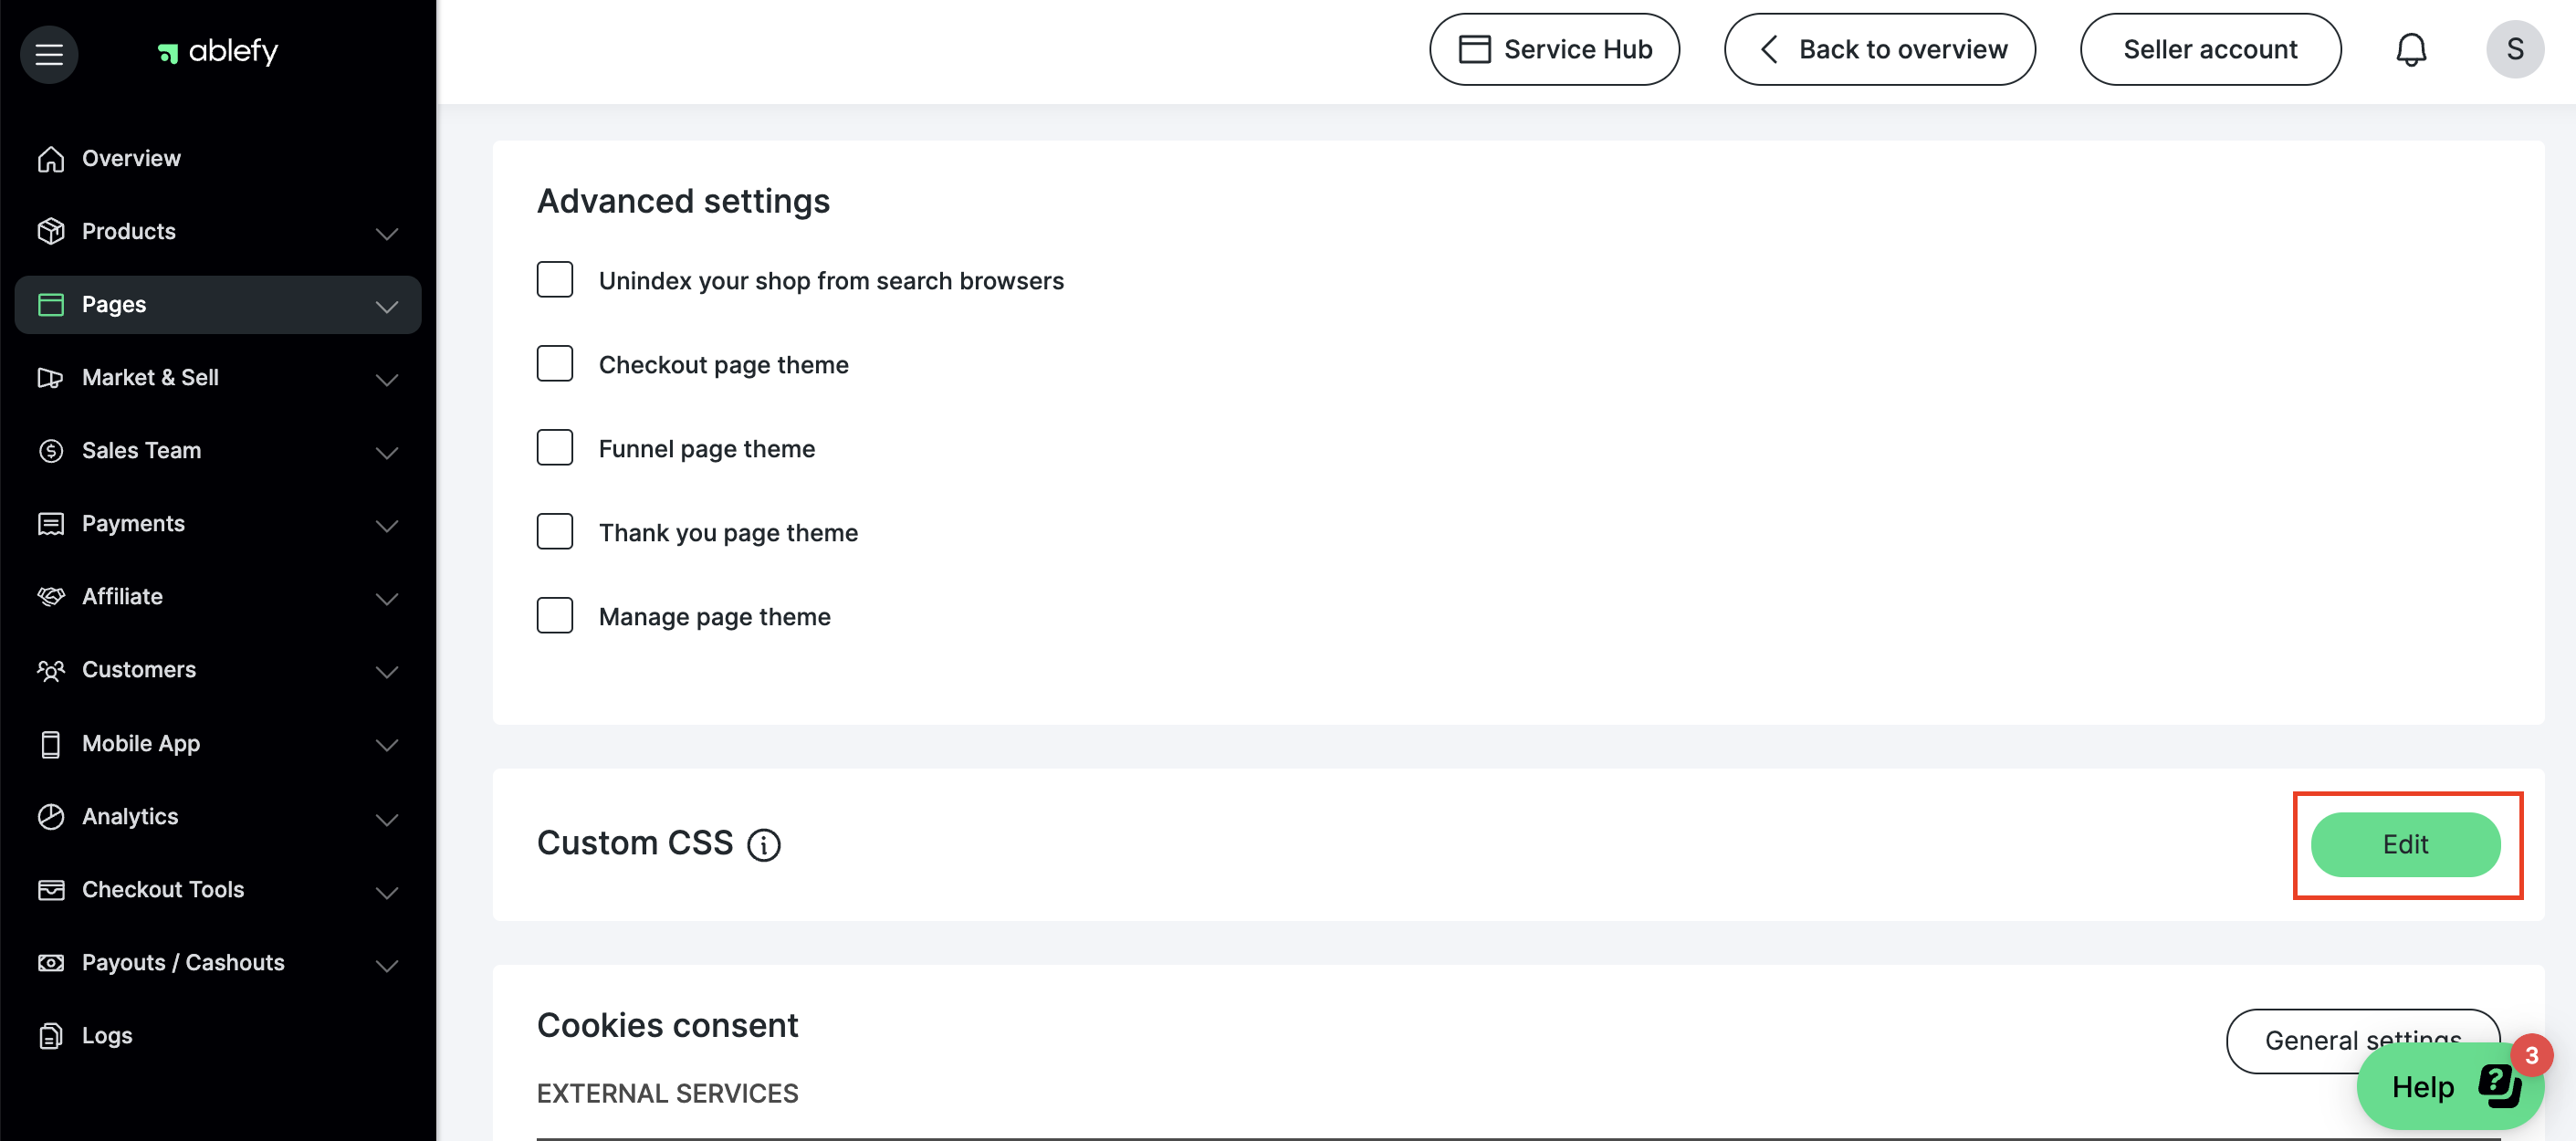Click the Affiliate handshake icon
This screenshot has width=2576, height=1141.
pyautogui.click(x=51, y=596)
